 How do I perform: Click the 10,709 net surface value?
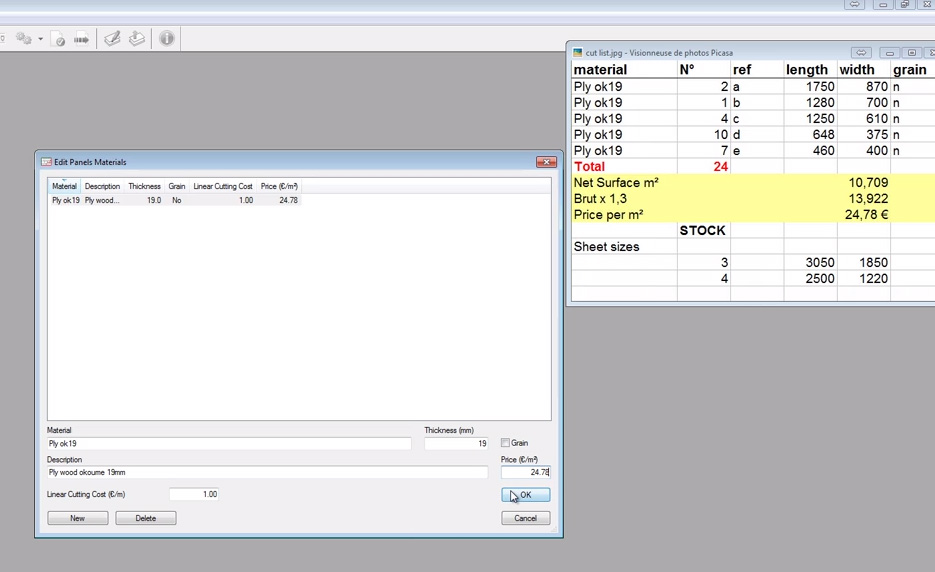[868, 183]
